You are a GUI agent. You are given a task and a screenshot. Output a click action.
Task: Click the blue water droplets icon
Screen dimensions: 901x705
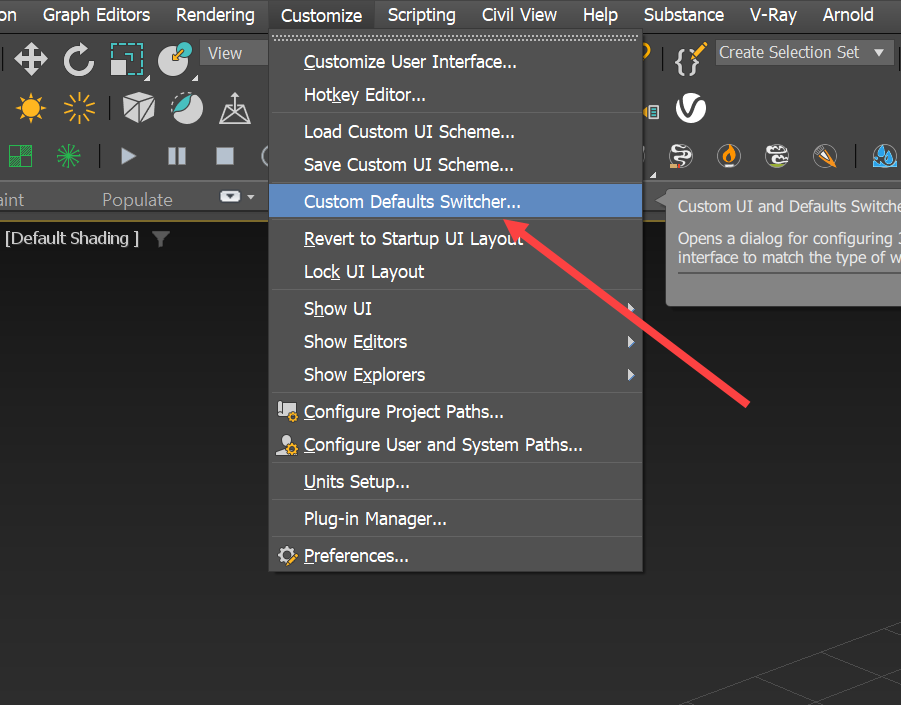click(x=885, y=156)
